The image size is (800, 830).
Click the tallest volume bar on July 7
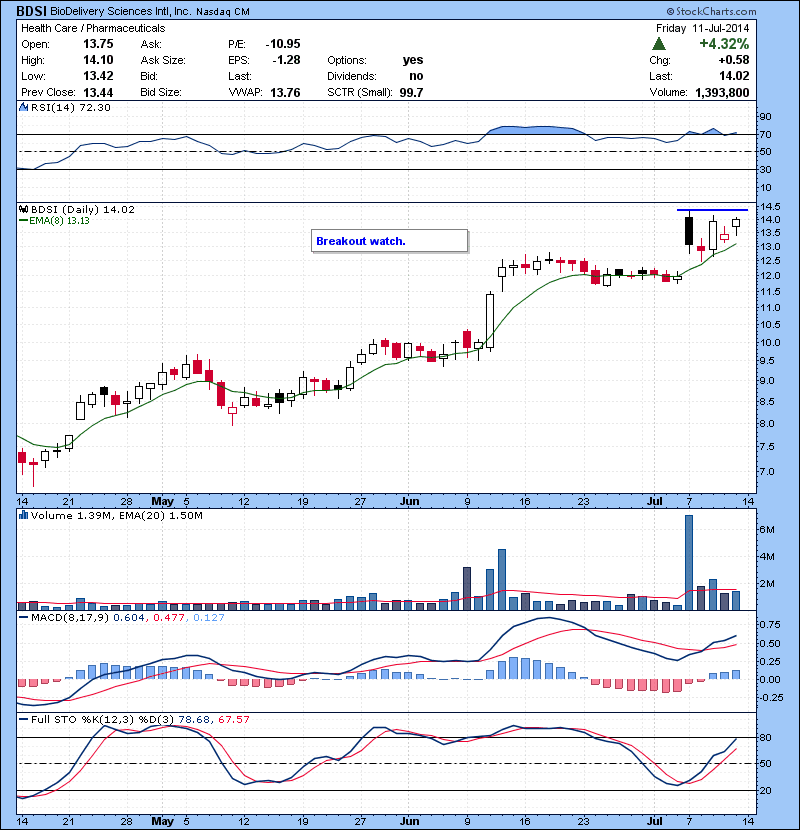click(x=689, y=562)
